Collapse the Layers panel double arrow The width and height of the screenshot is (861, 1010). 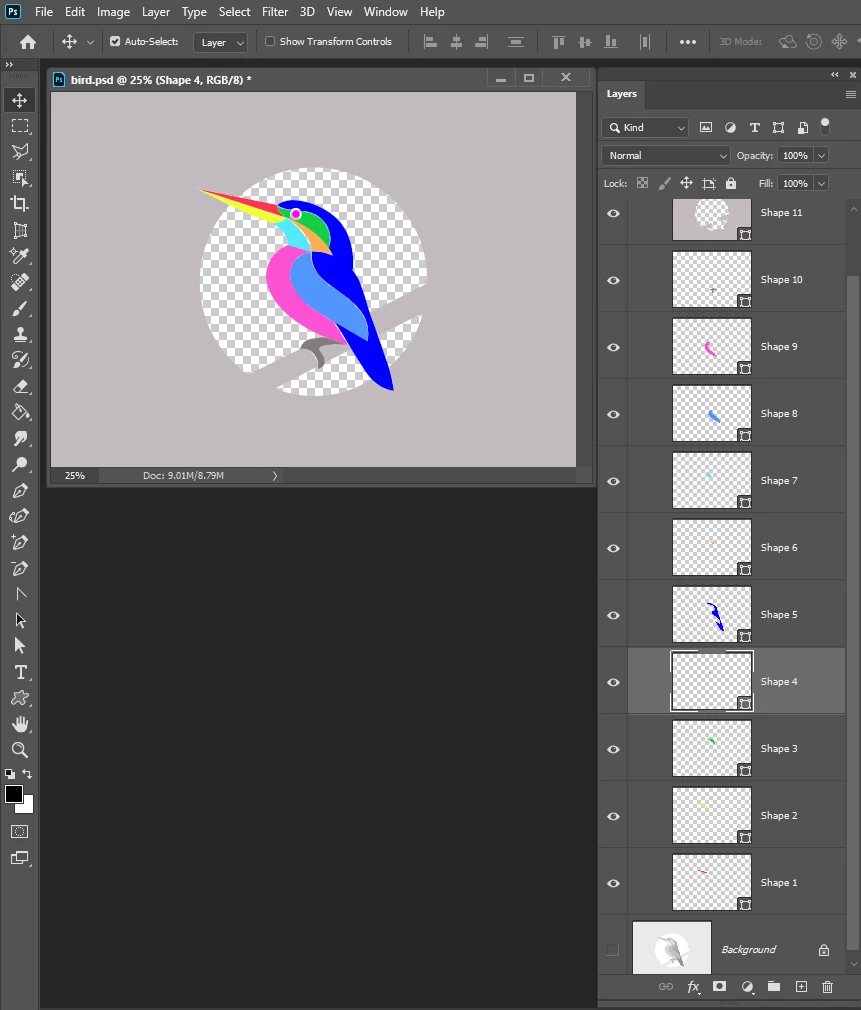pos(835,75)
